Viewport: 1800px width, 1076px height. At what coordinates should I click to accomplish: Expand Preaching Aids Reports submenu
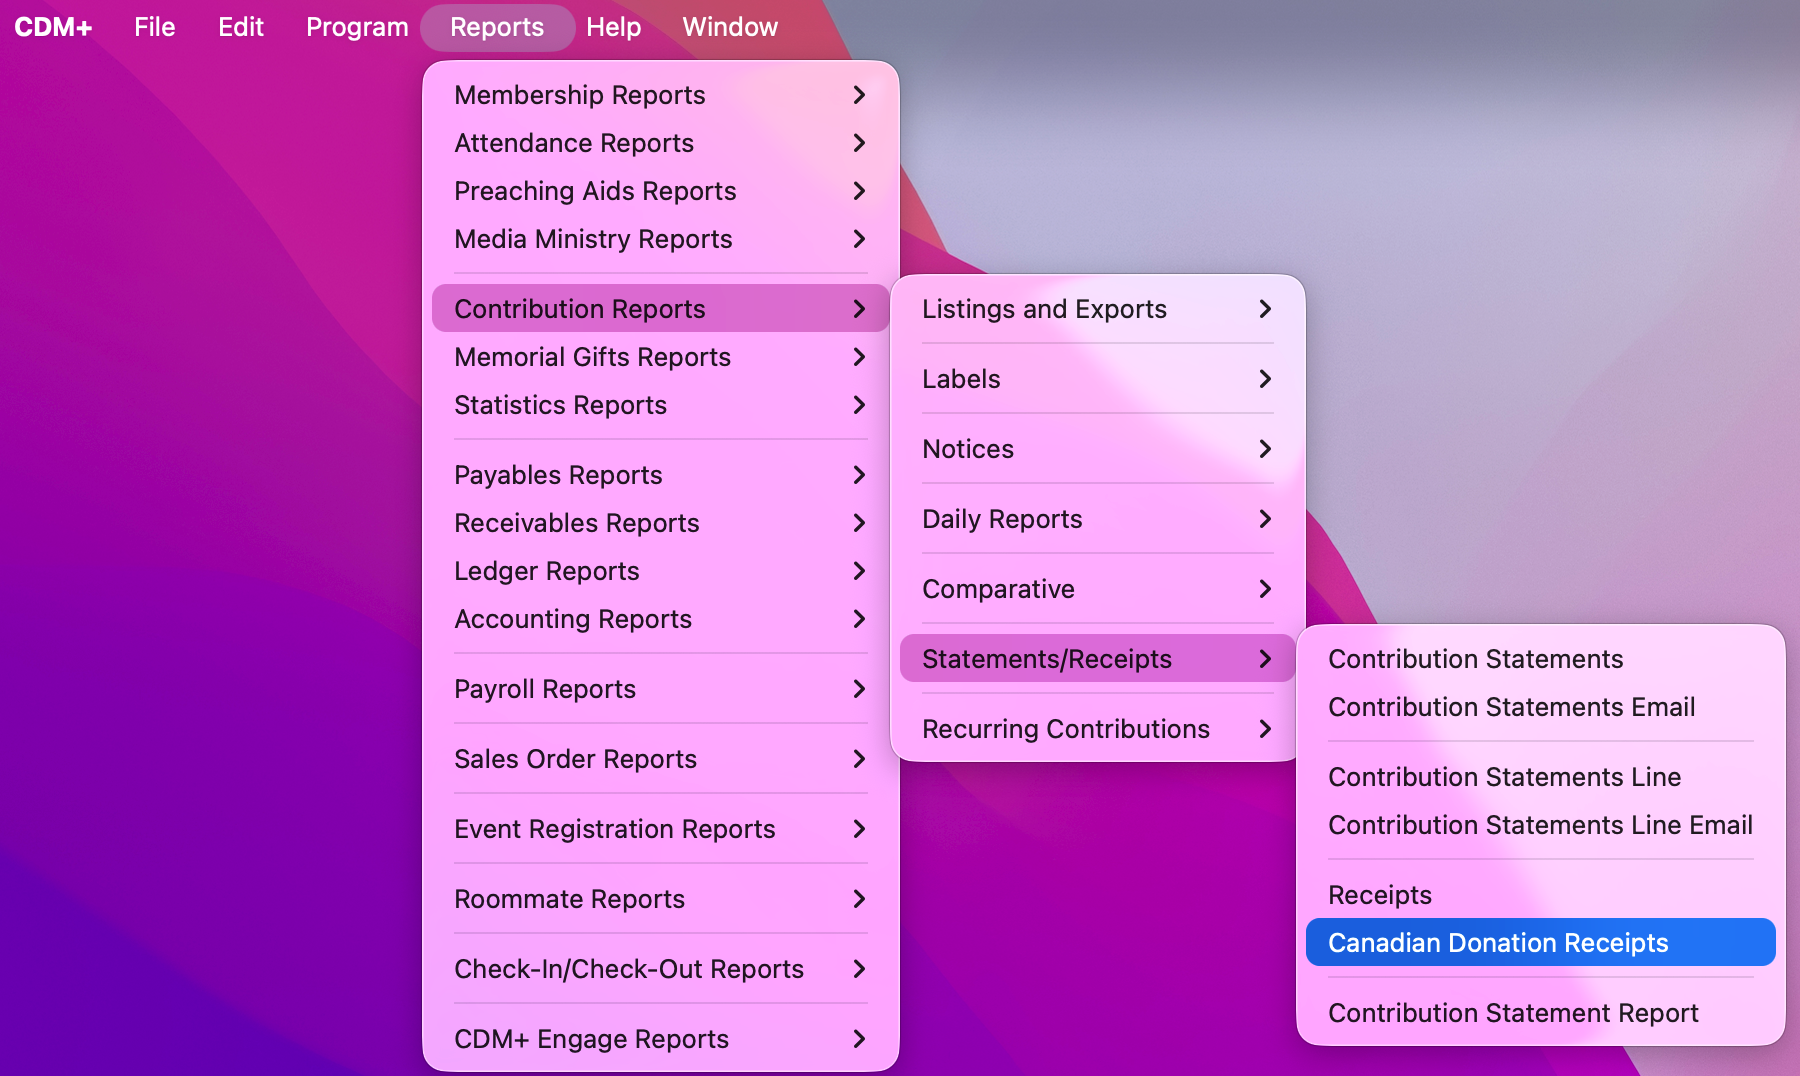point(660,191)
